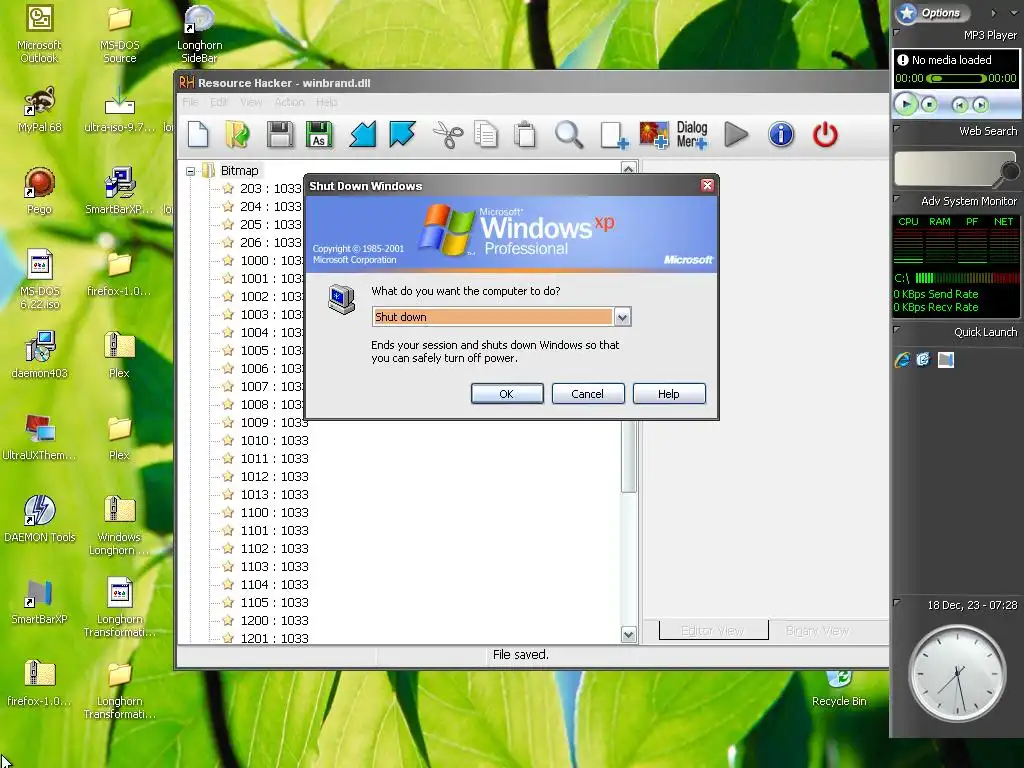Skip to next track in MP3 Player

point(980,105)
